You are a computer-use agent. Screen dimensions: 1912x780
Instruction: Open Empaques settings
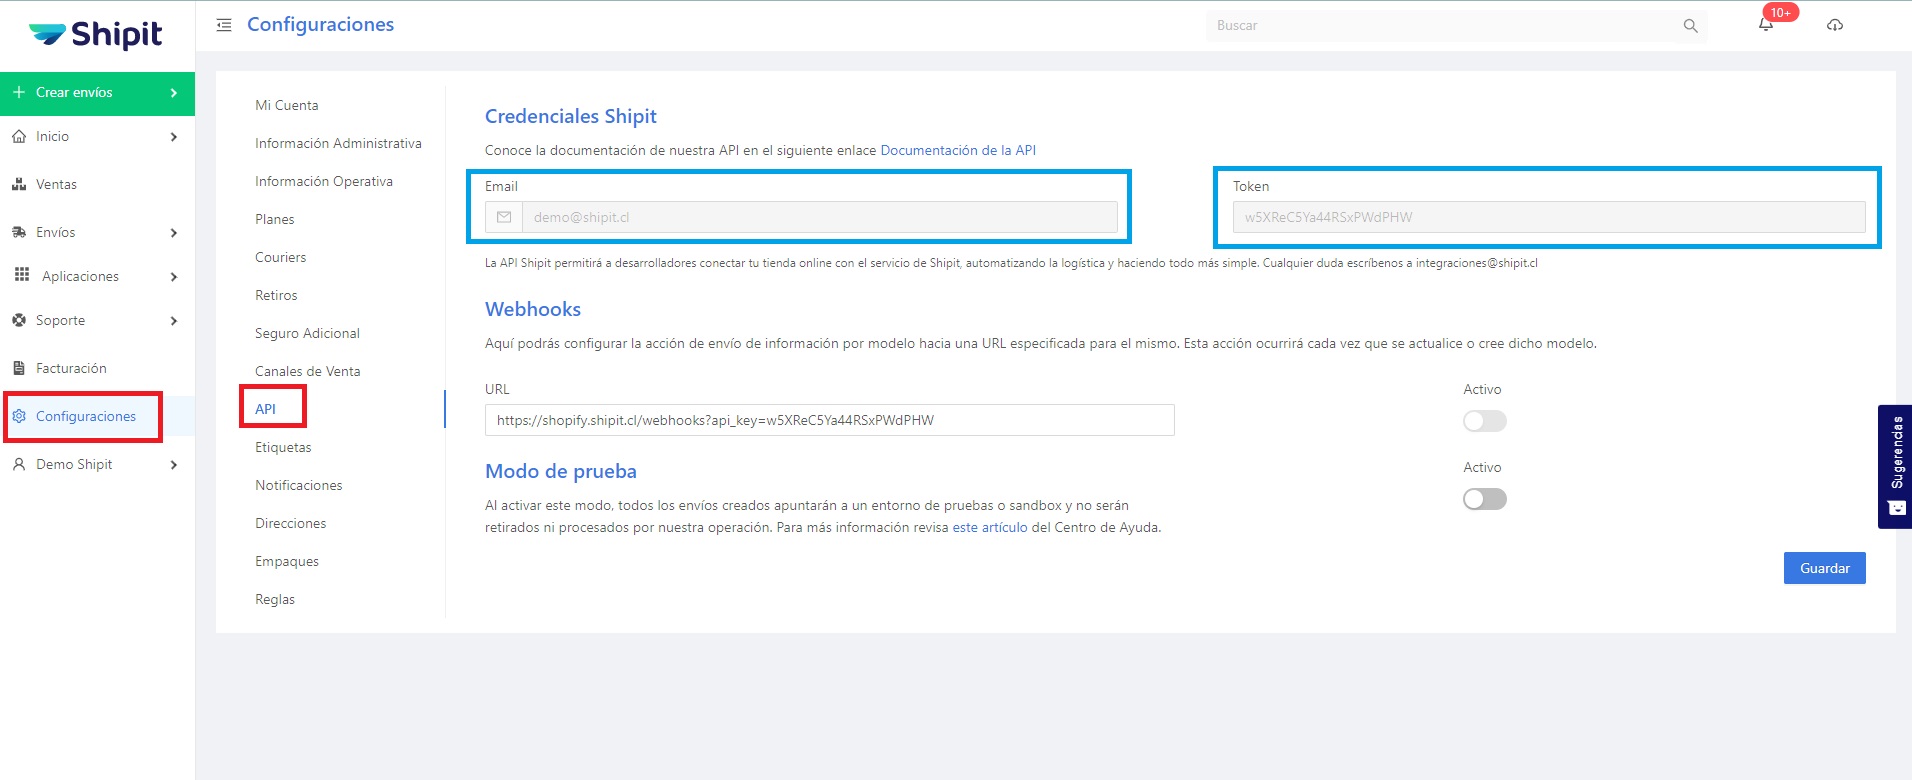(287, 561)
